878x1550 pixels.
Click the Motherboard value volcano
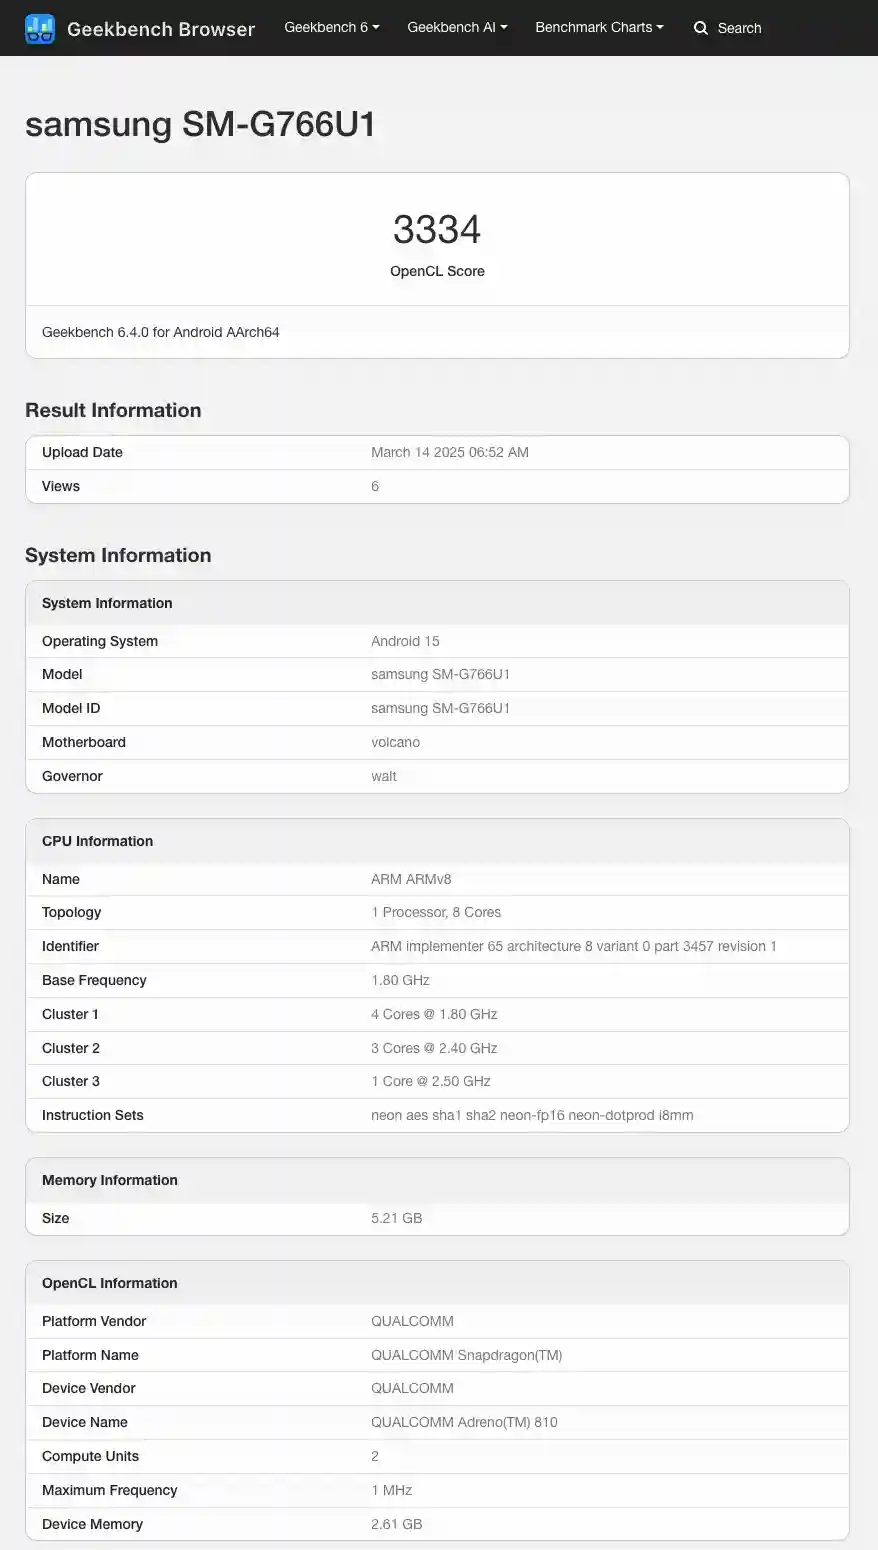[x=395, y=742]
